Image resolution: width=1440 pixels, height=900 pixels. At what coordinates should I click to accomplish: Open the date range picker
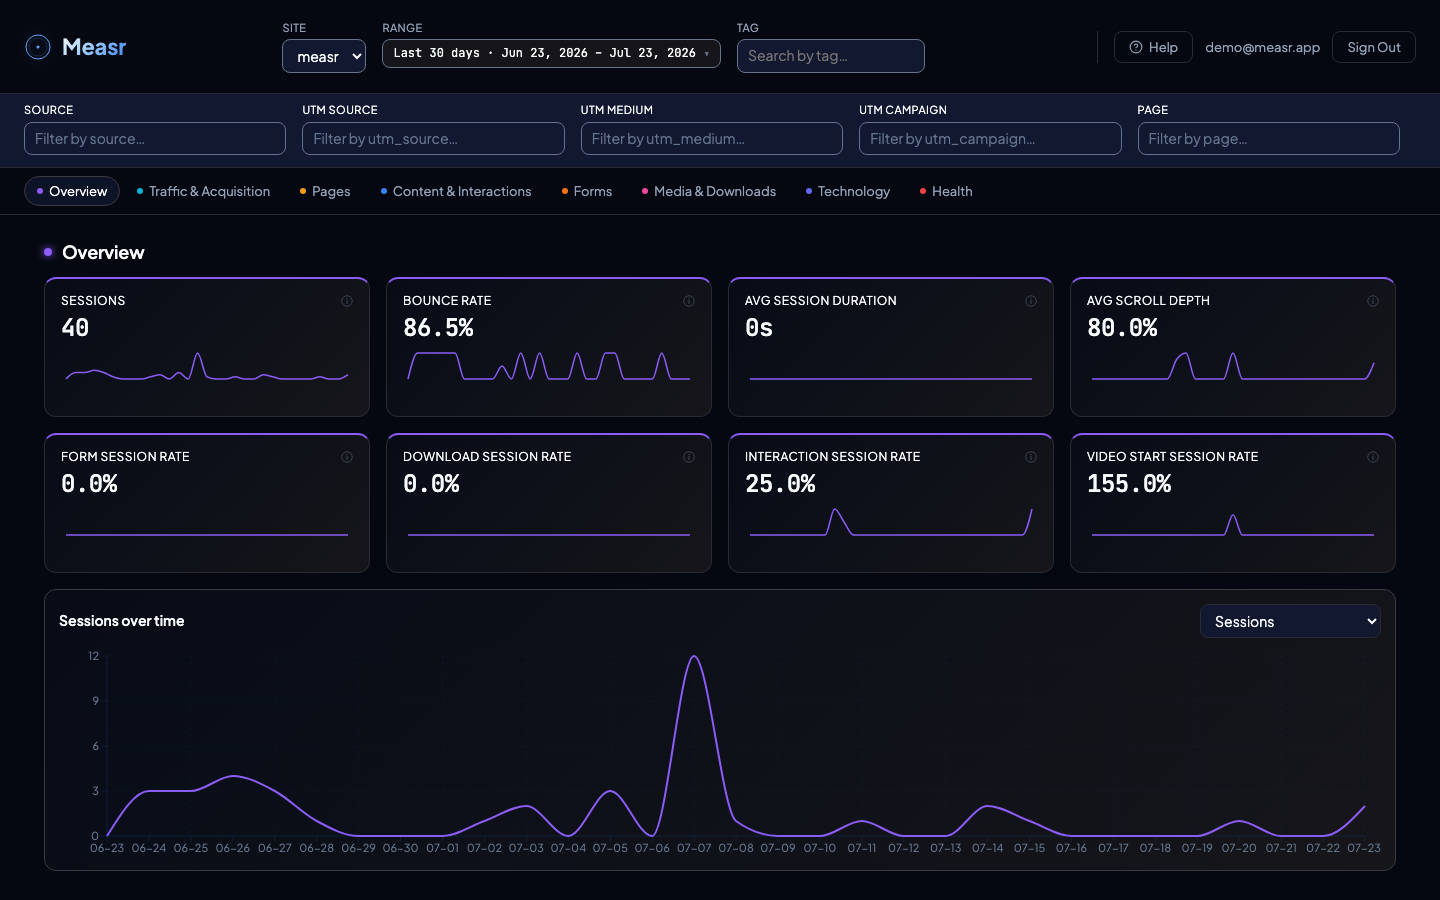[551, 53]
